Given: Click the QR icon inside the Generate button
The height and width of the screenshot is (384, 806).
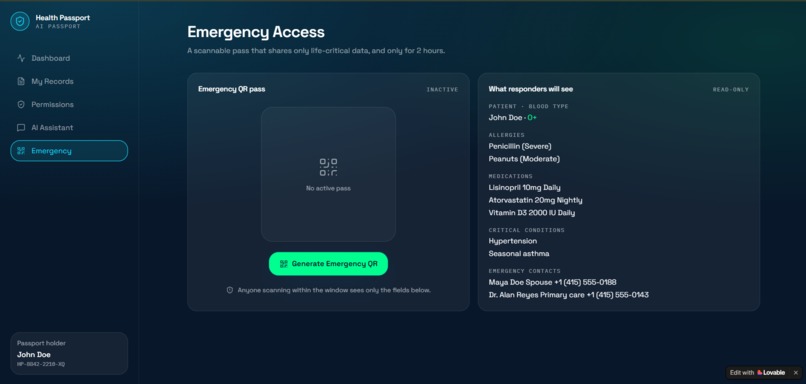Looking at the screenshot, I should point(283,264).
